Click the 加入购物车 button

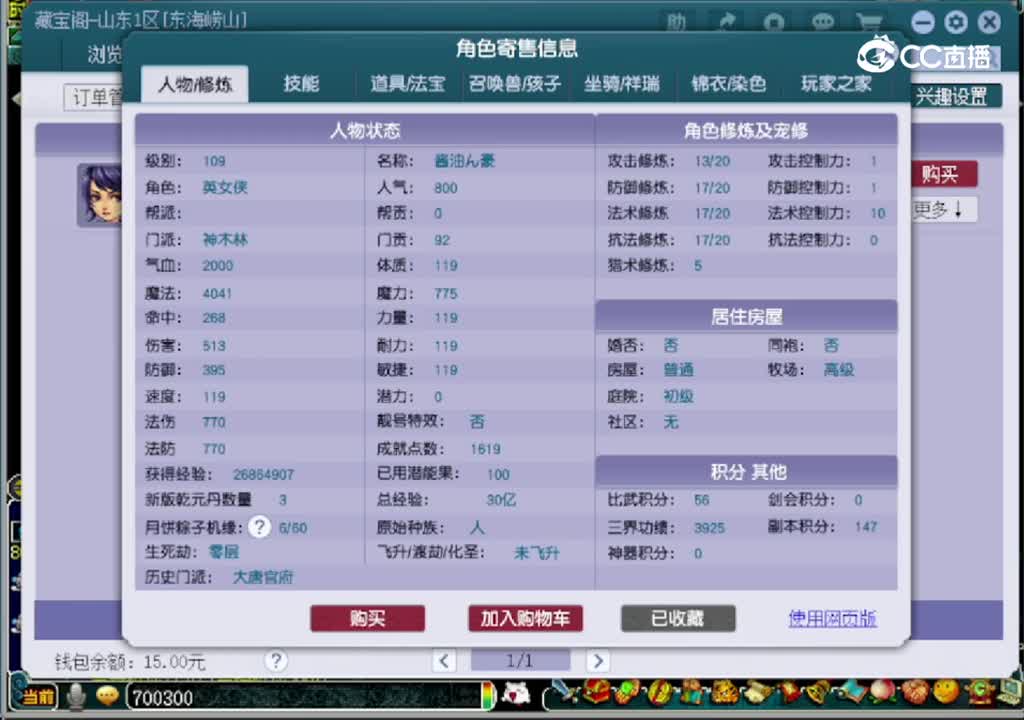tap(523, 618)
